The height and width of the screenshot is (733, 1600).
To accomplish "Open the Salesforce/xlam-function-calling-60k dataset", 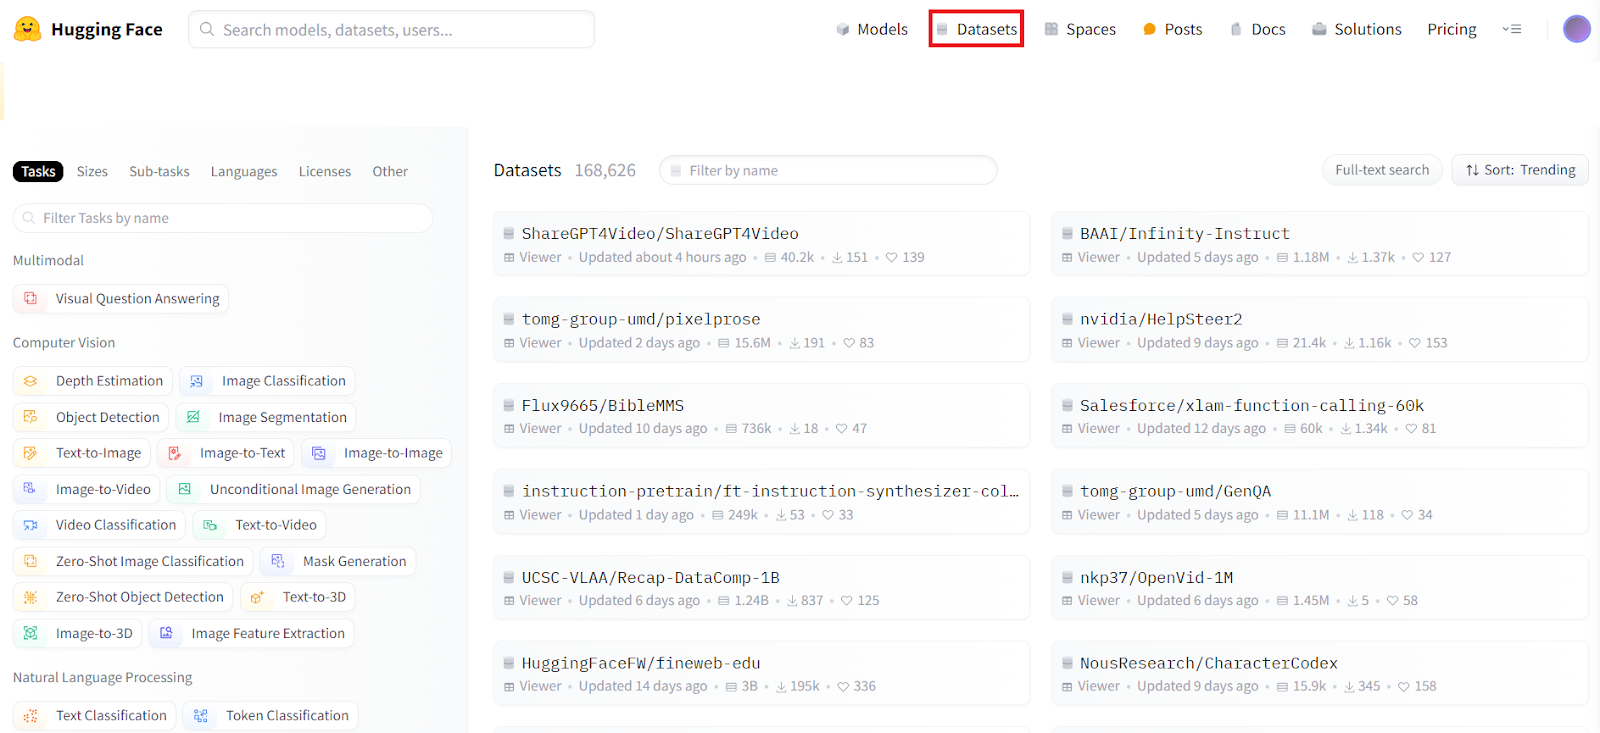I will coord(1319,415).
